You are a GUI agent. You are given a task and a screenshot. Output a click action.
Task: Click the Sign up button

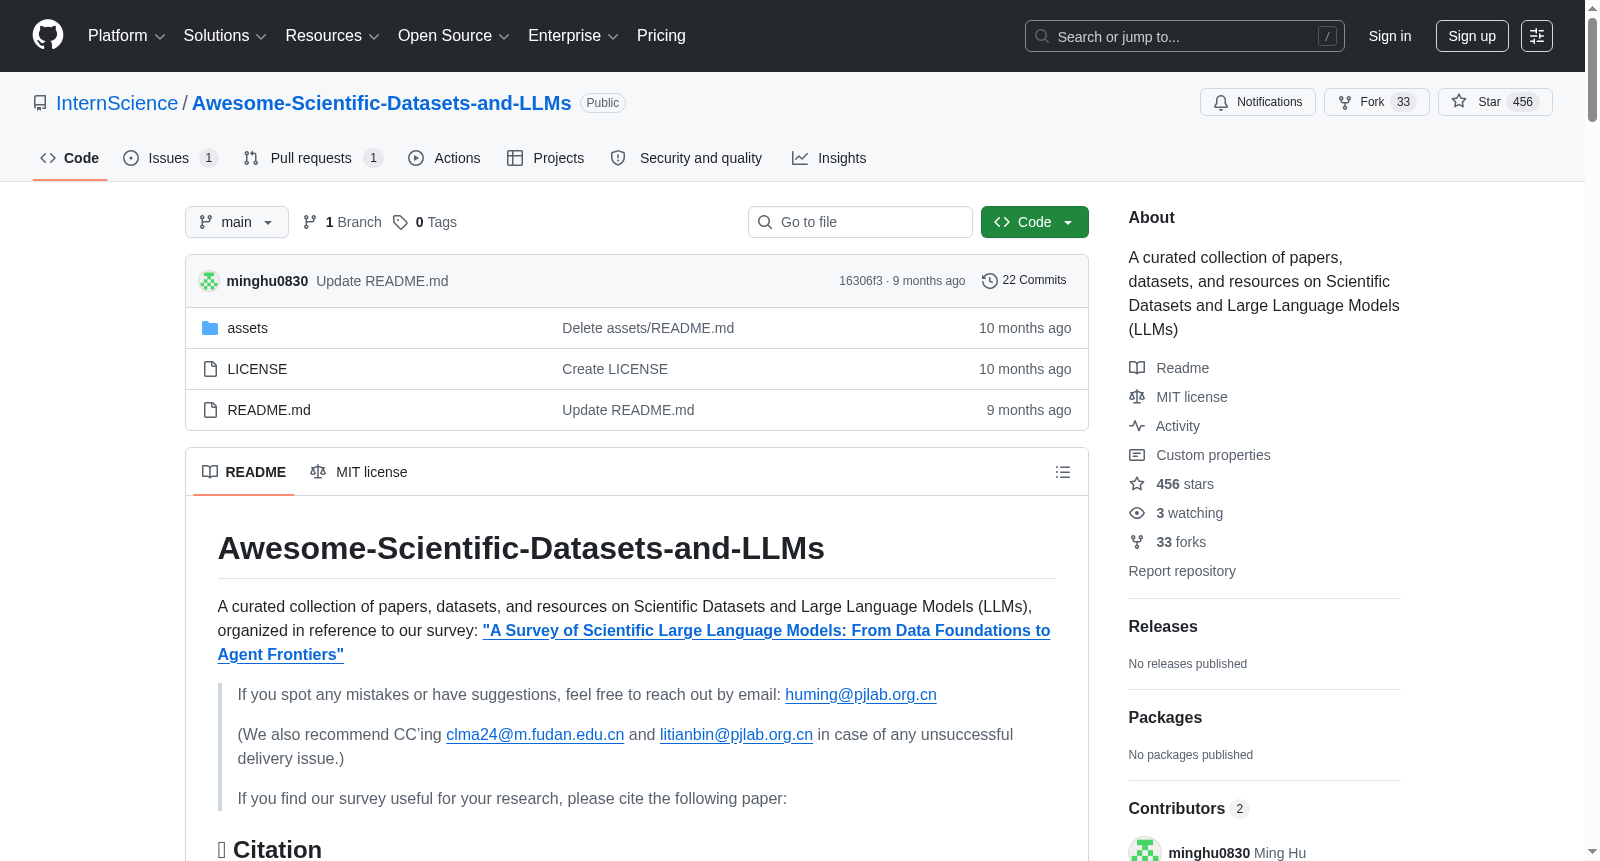1472,36
